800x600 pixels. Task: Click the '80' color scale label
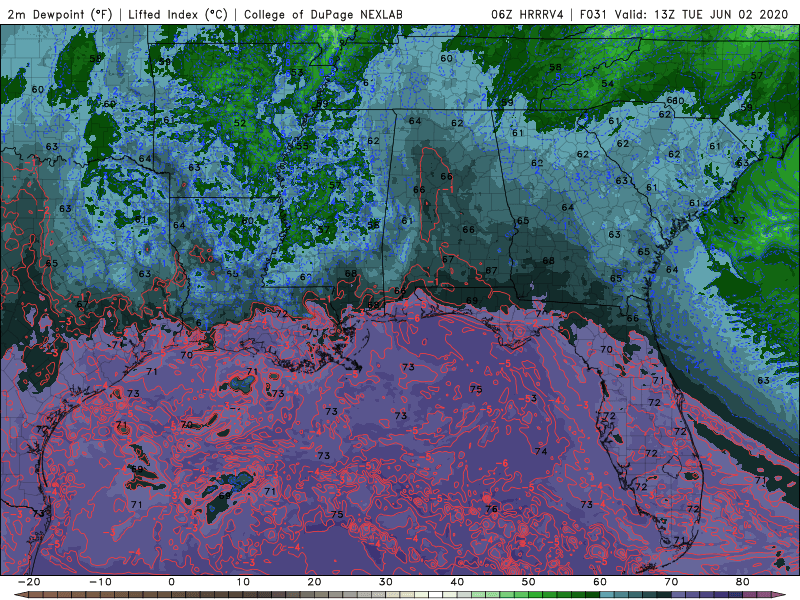(743, 582)
